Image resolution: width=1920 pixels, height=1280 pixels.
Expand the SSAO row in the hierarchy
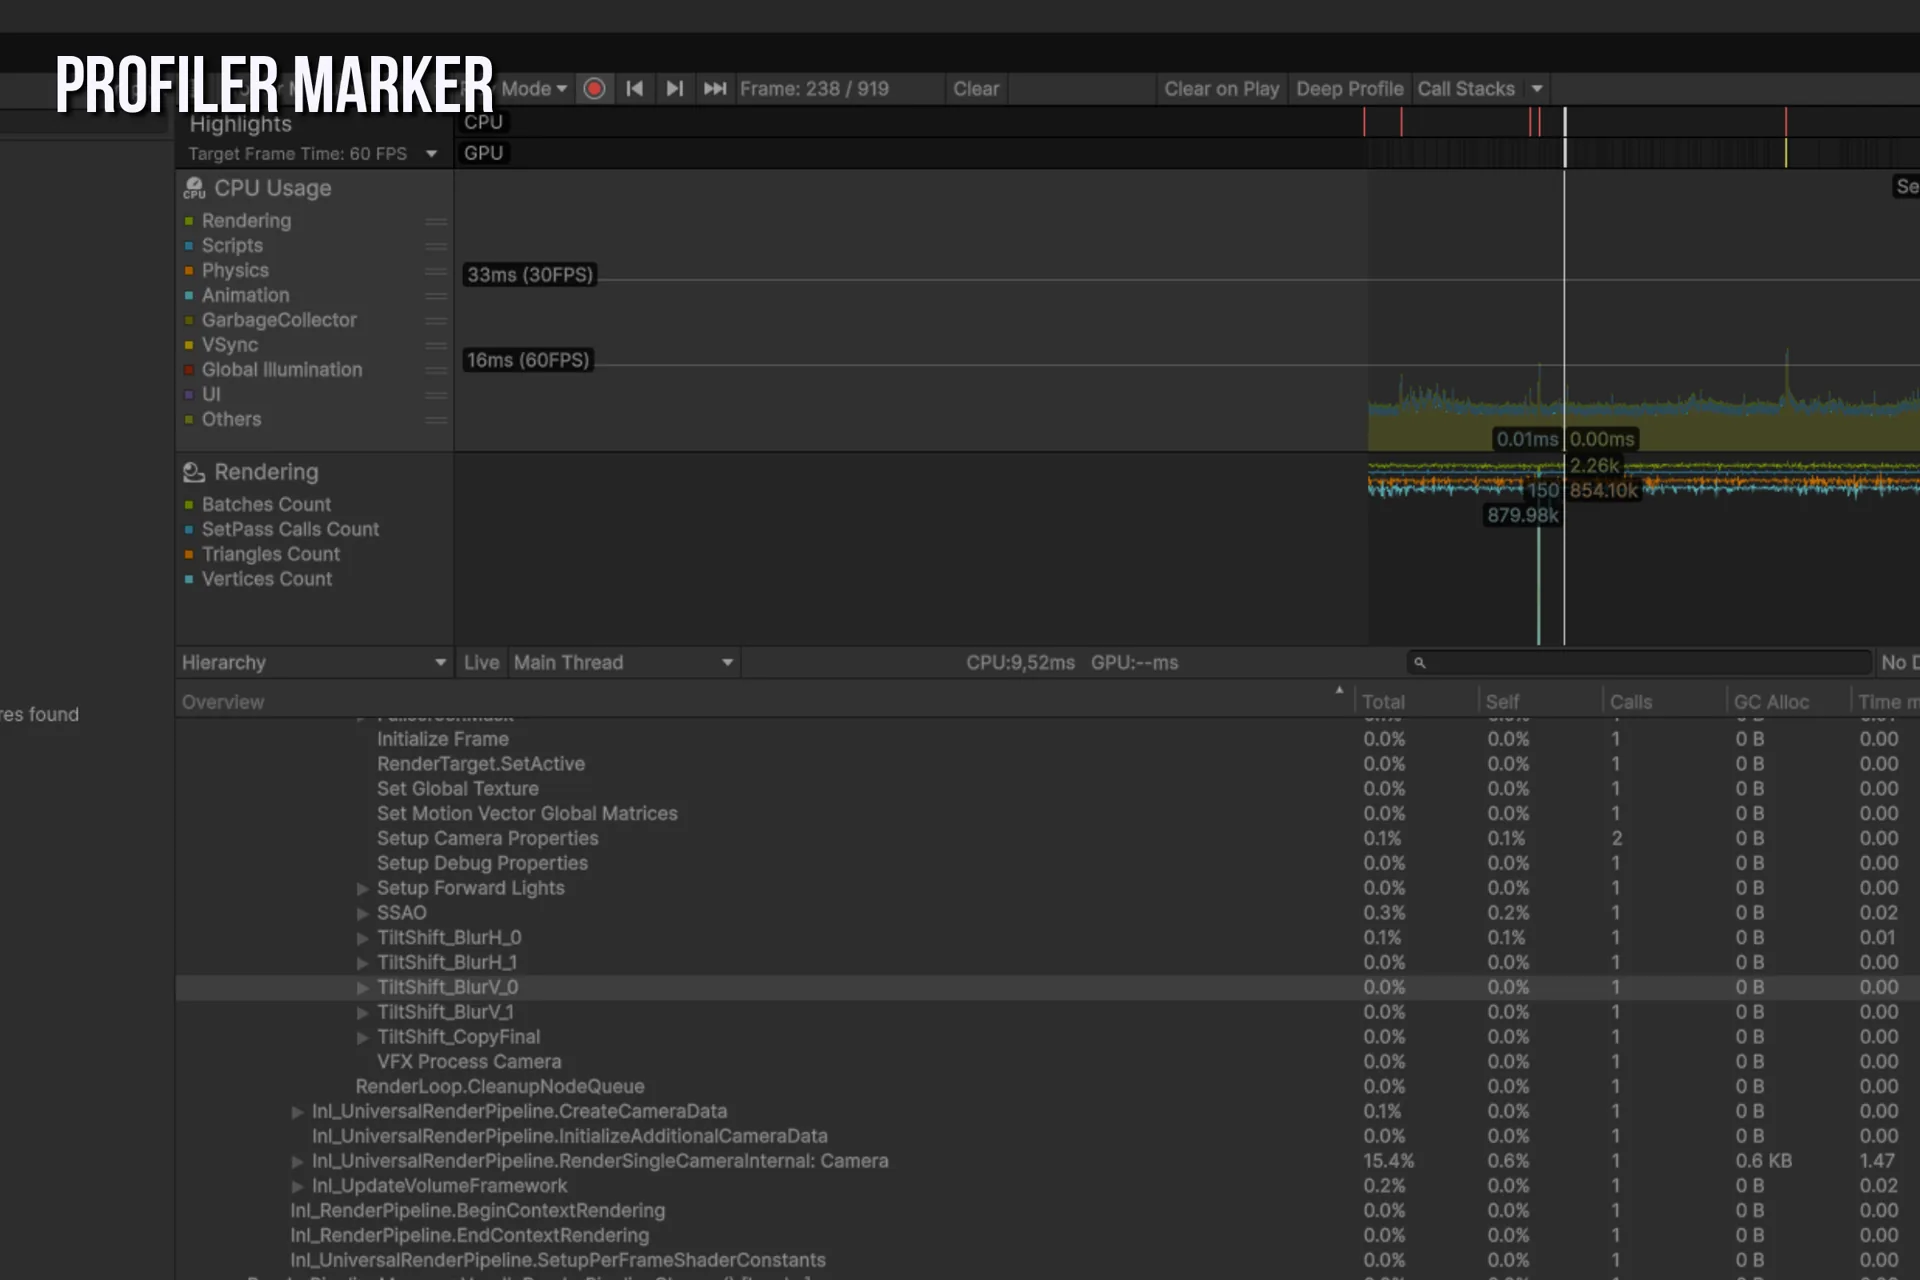pos(362,913)
